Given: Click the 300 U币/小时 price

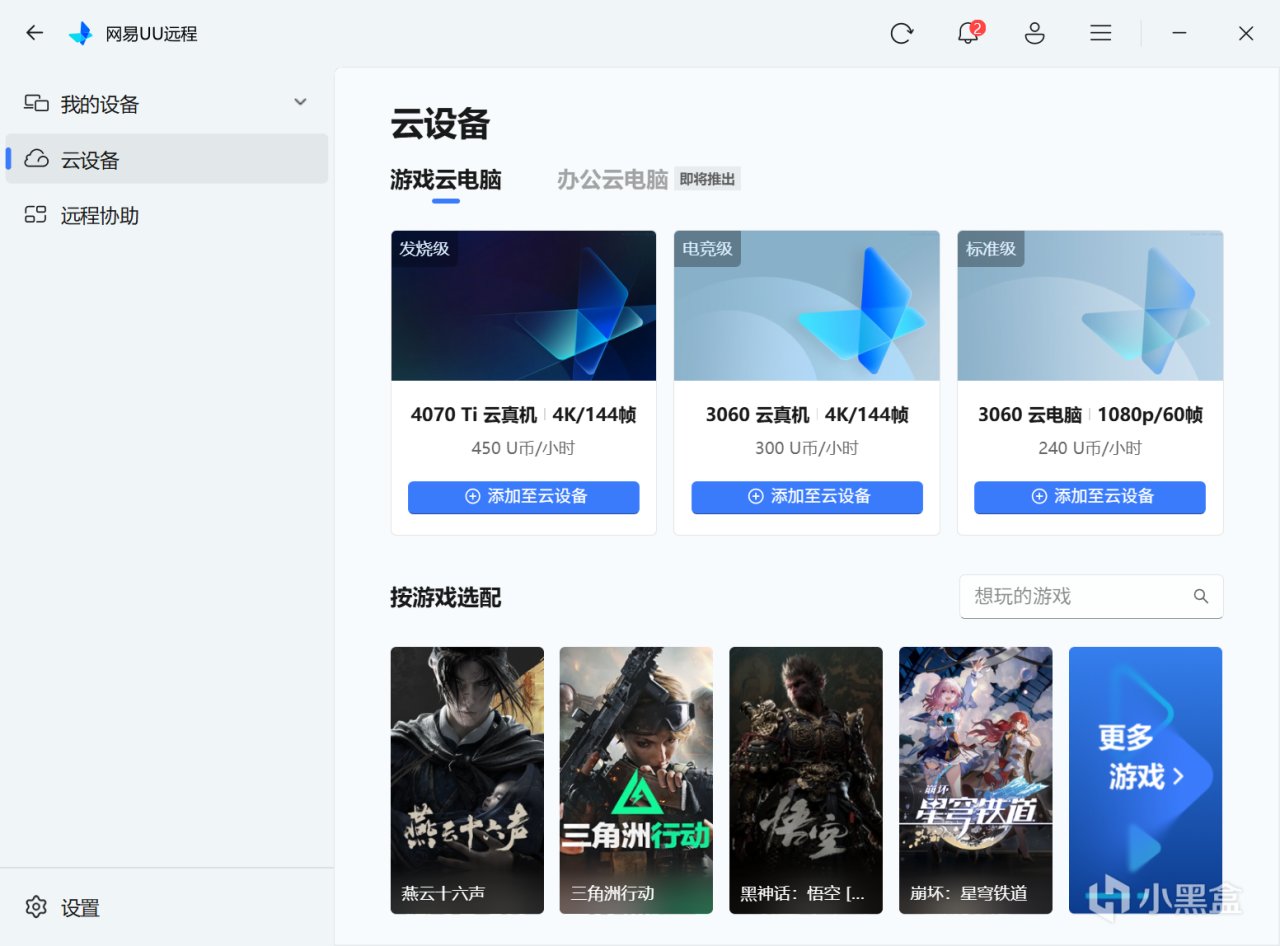Looking at the screenshot, I should click(x=807, y=448).
